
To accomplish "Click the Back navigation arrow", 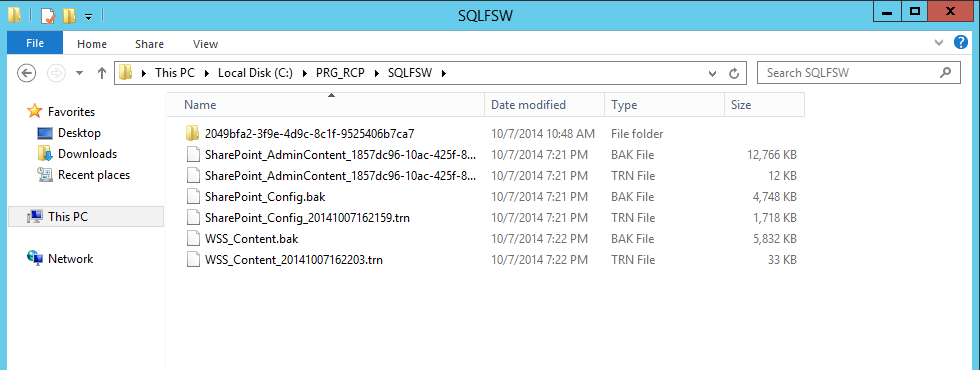I will tap(26, 73).
